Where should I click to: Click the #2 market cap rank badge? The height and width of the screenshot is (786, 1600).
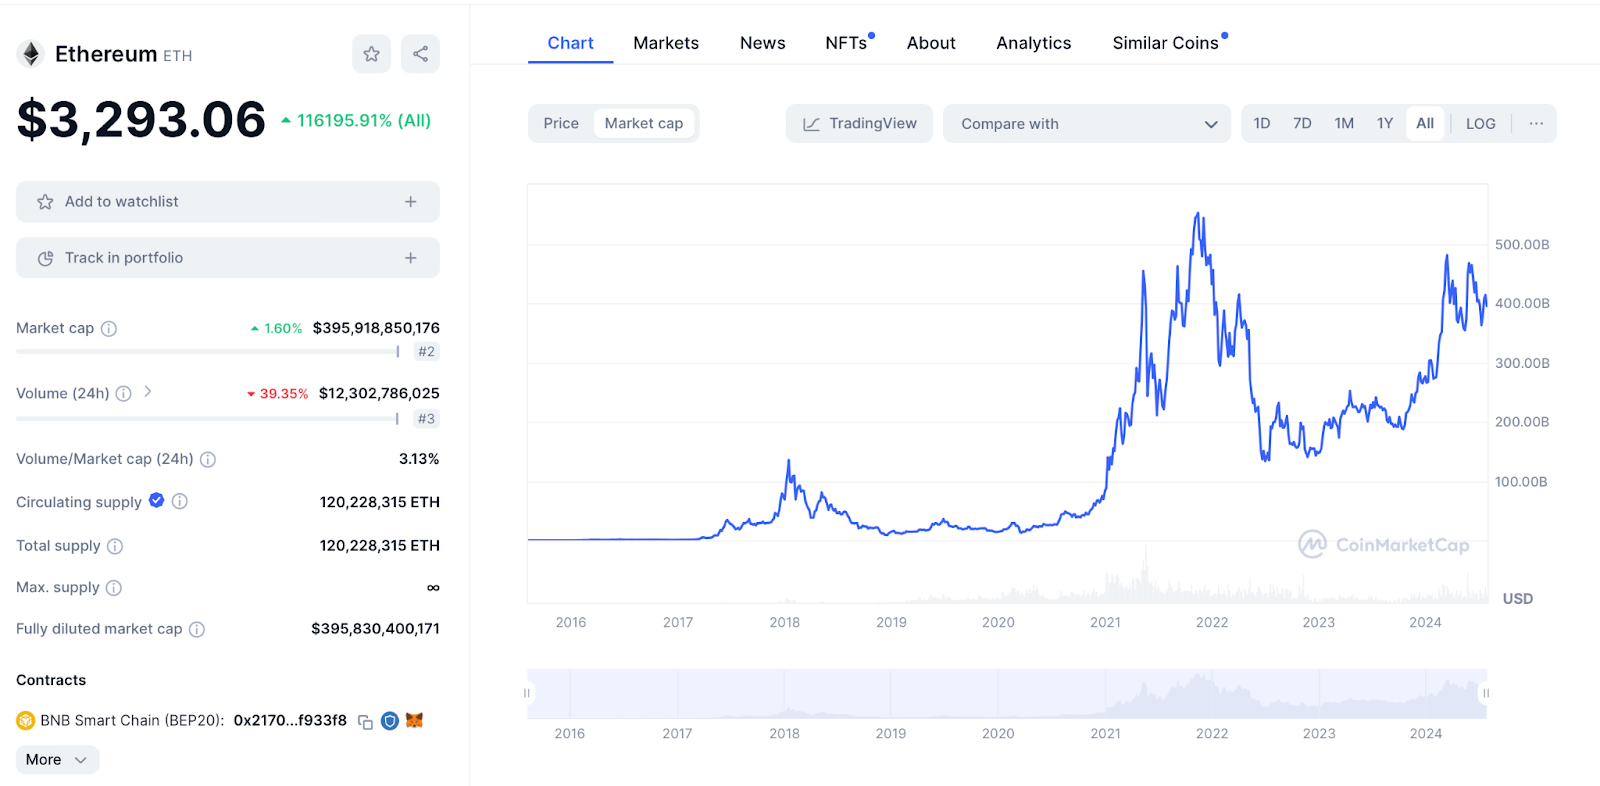[x=426, y=352]
